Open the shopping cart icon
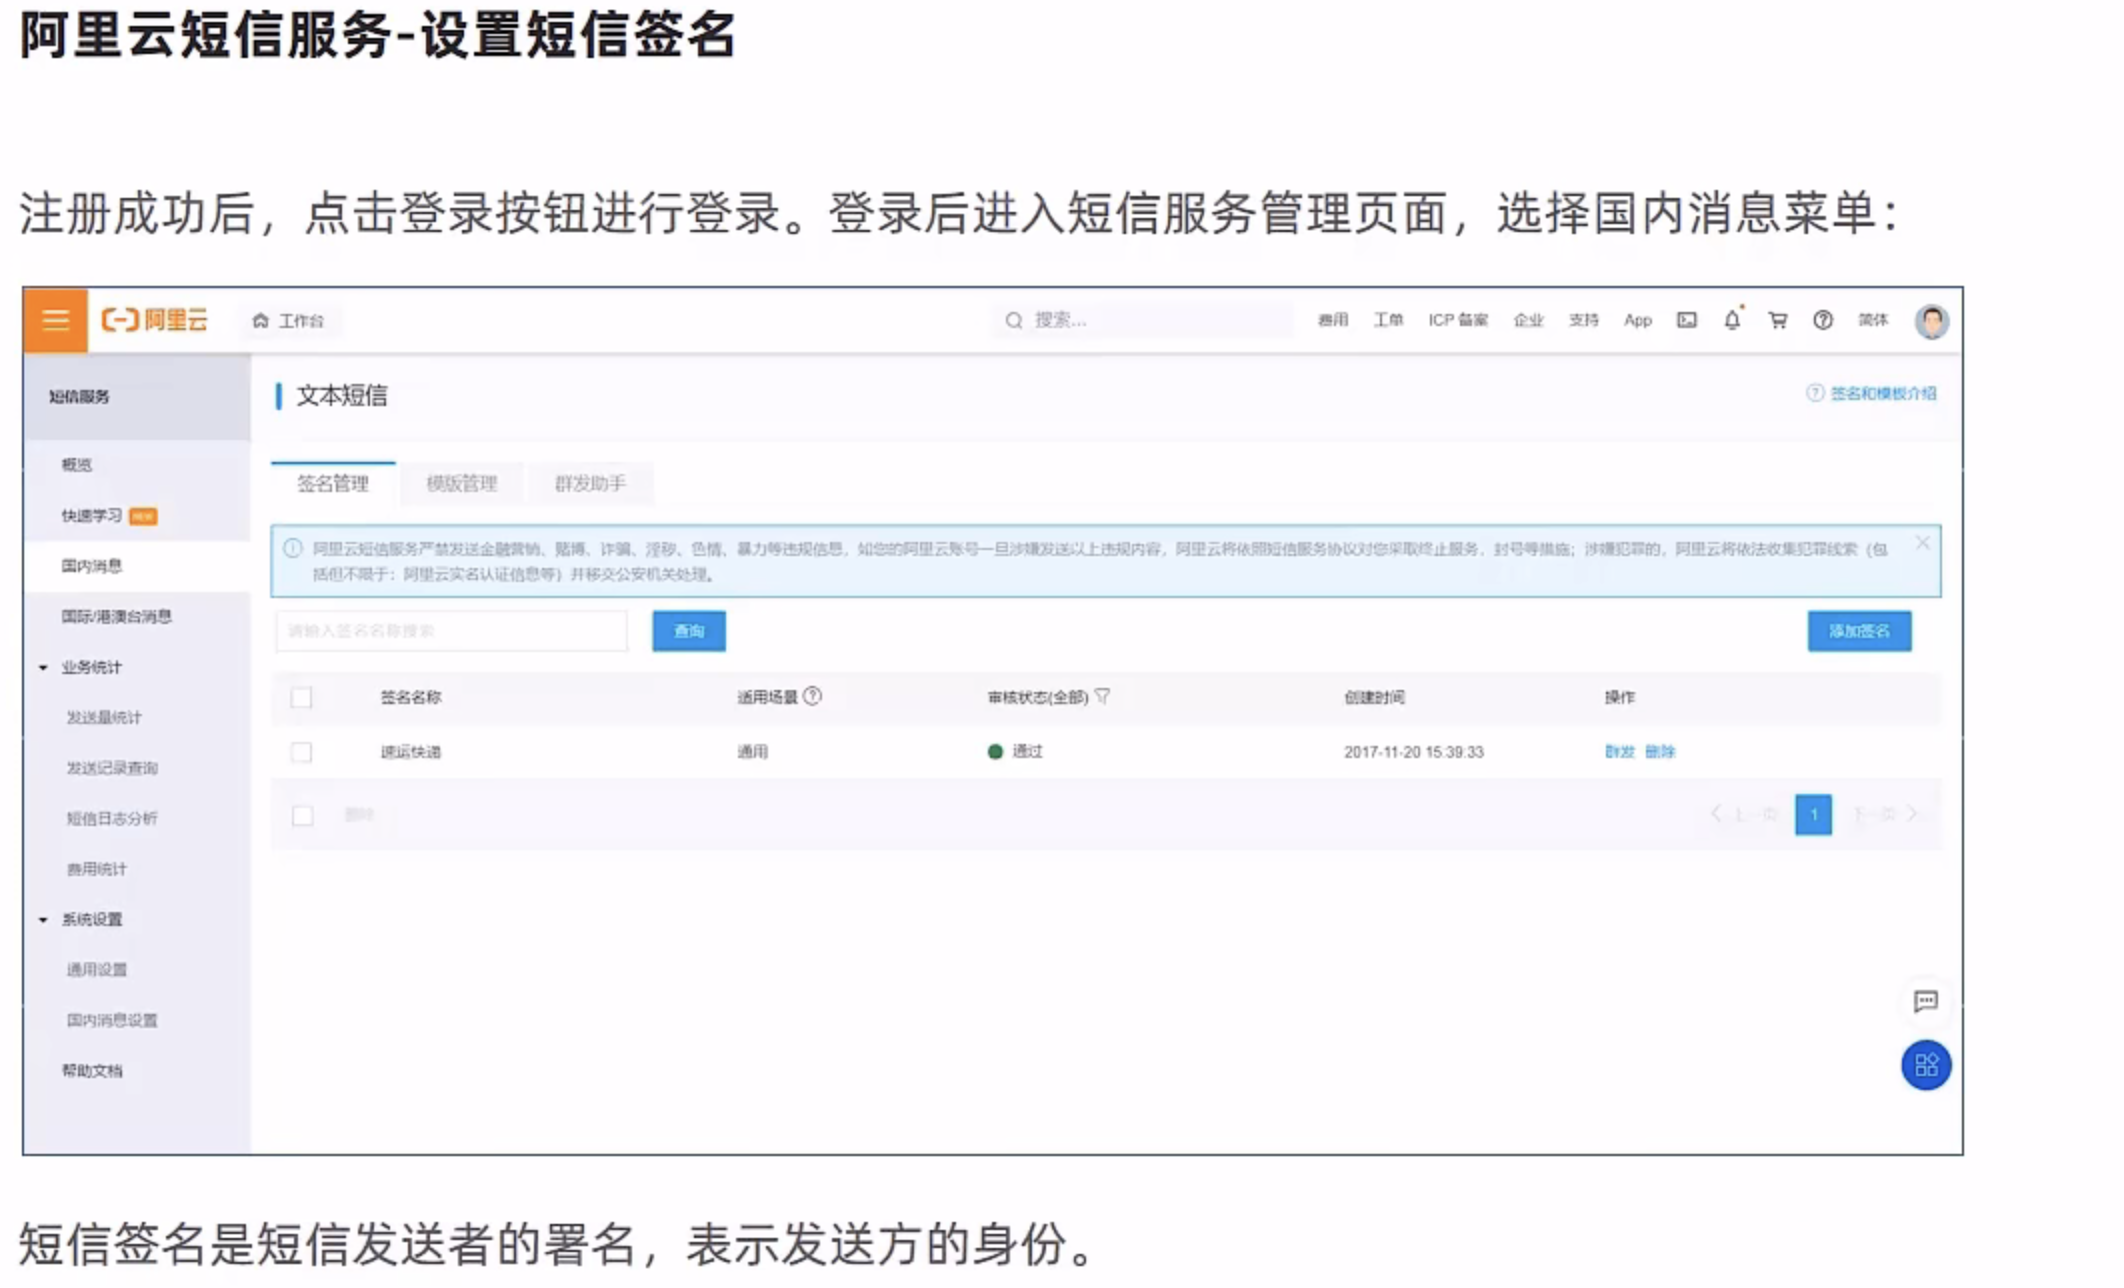This screenshot has height=1288, width=2124. (1777, 320)
